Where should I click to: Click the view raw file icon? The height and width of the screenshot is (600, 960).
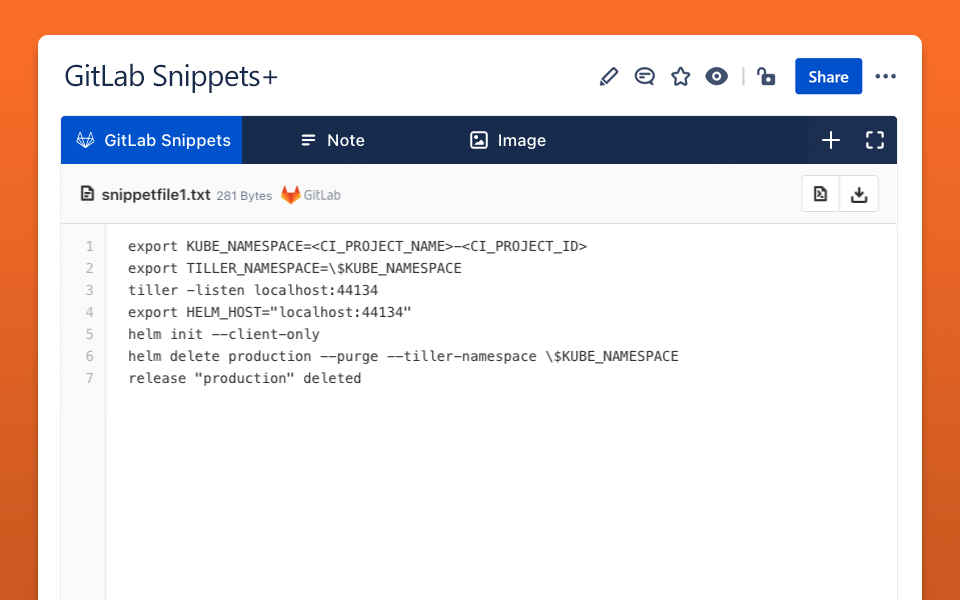click(x=820, y=194)
